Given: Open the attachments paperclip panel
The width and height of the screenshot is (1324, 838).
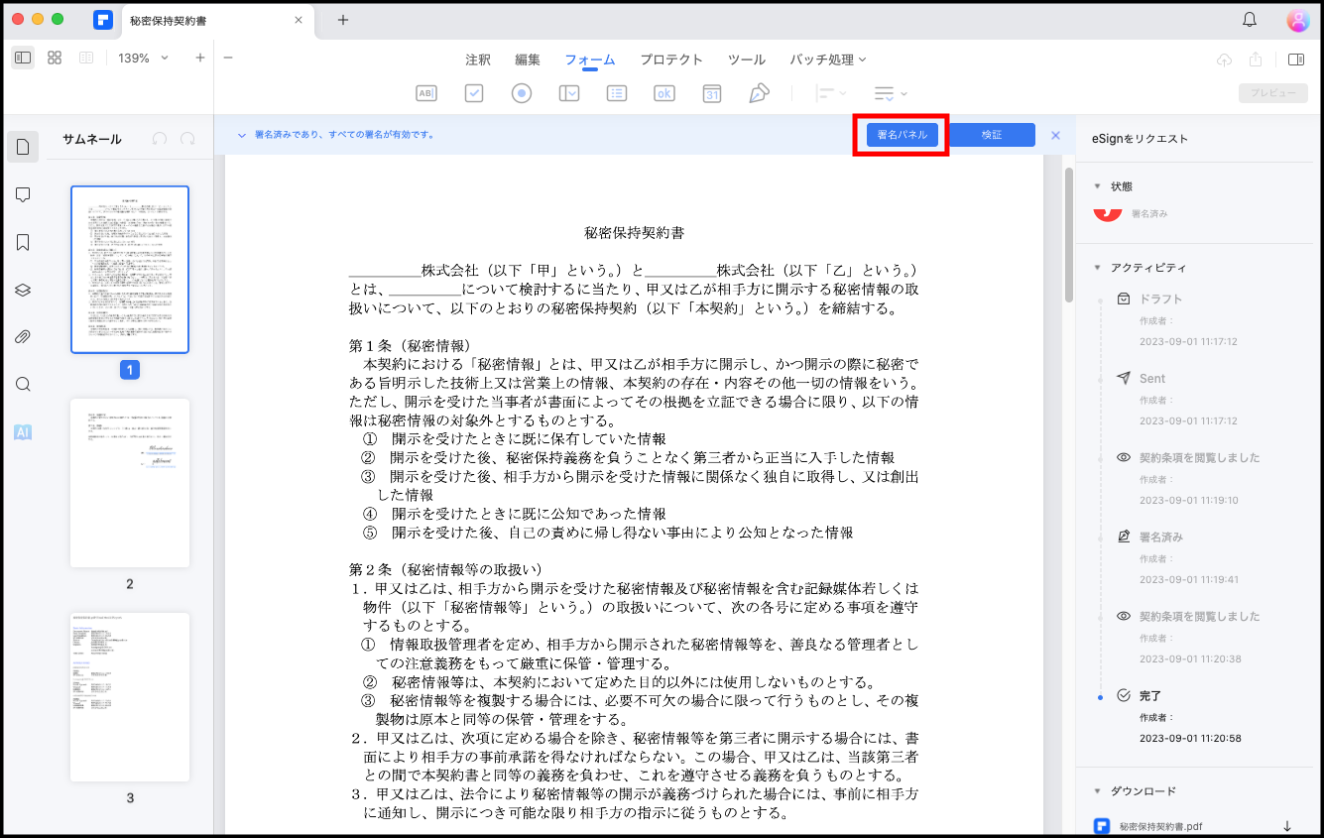Looking at the screenshot, I should (23, 337).
